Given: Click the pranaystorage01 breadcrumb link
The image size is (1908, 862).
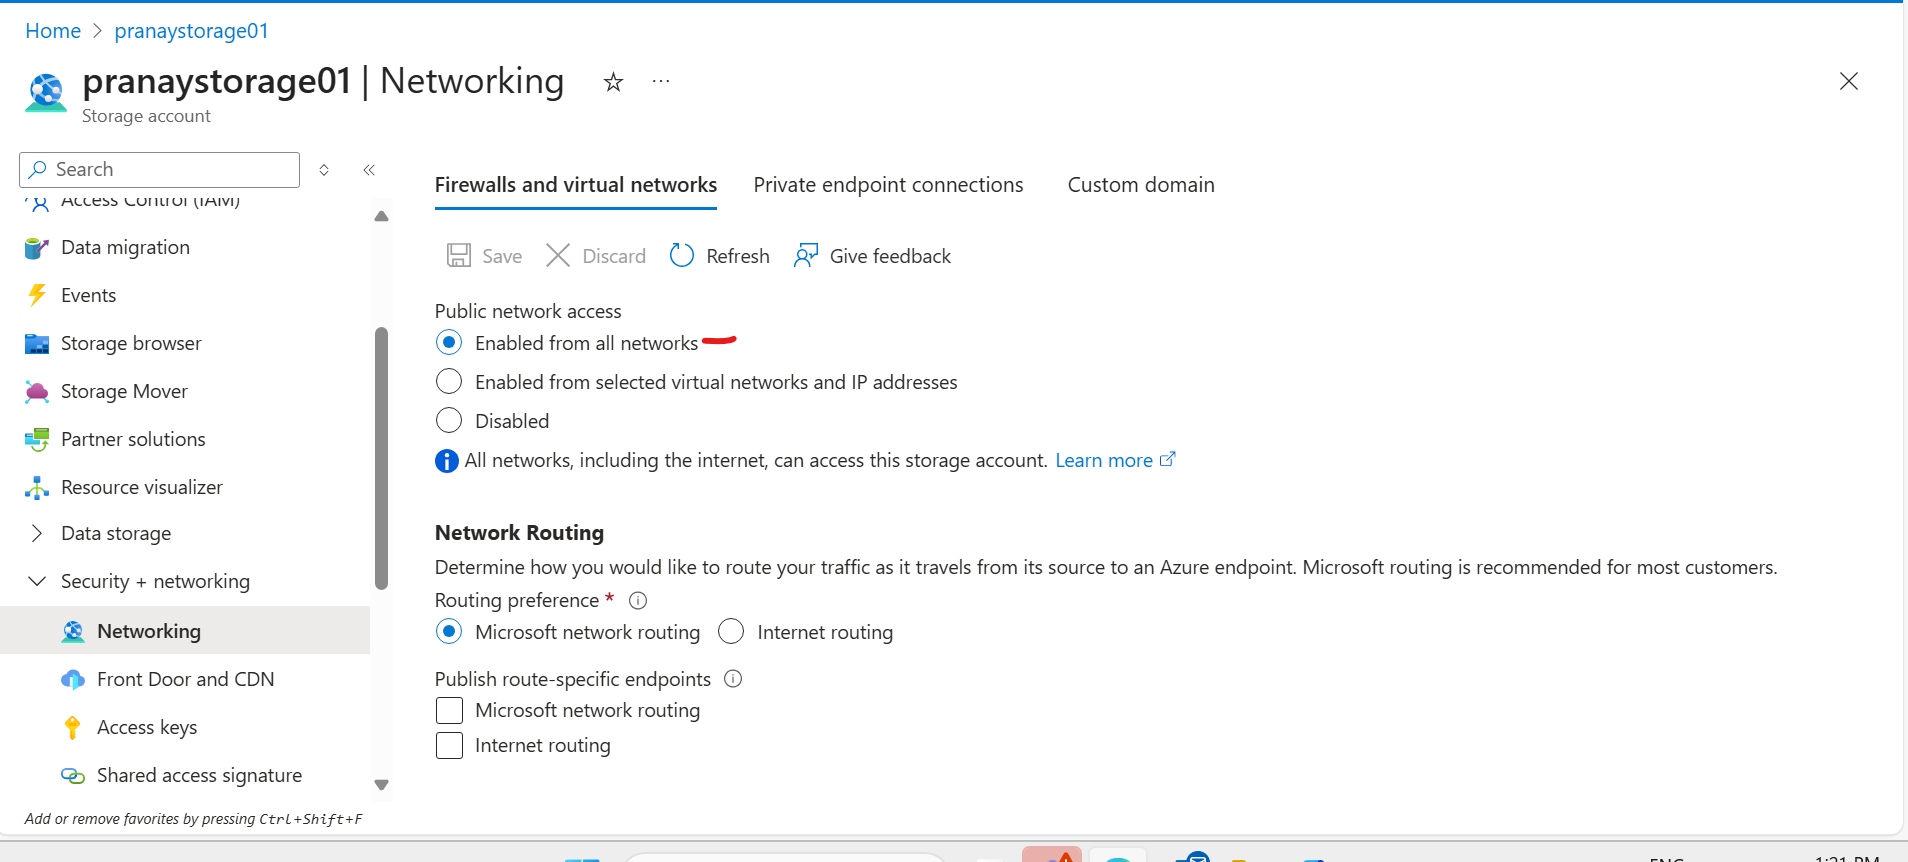Looking at the screenshot, I should tap(191, 31).
